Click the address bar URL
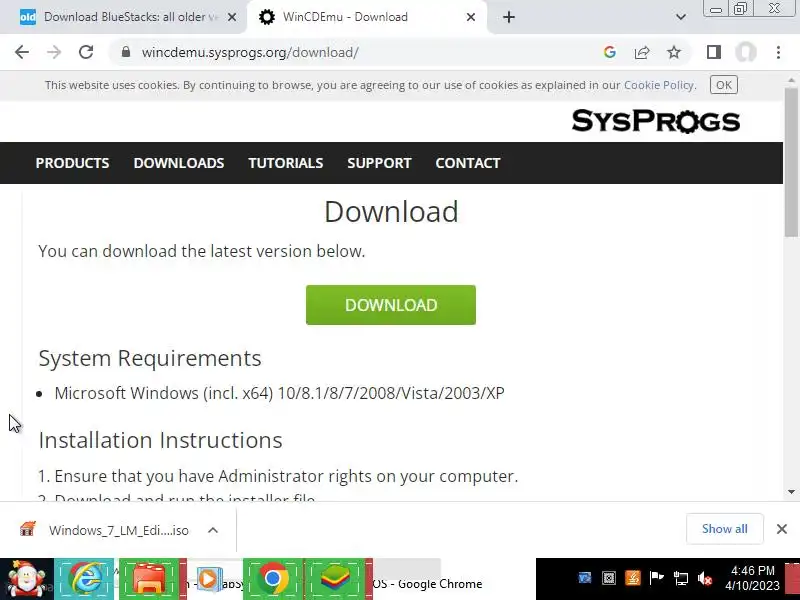800x600 pixels. (250, 52)
